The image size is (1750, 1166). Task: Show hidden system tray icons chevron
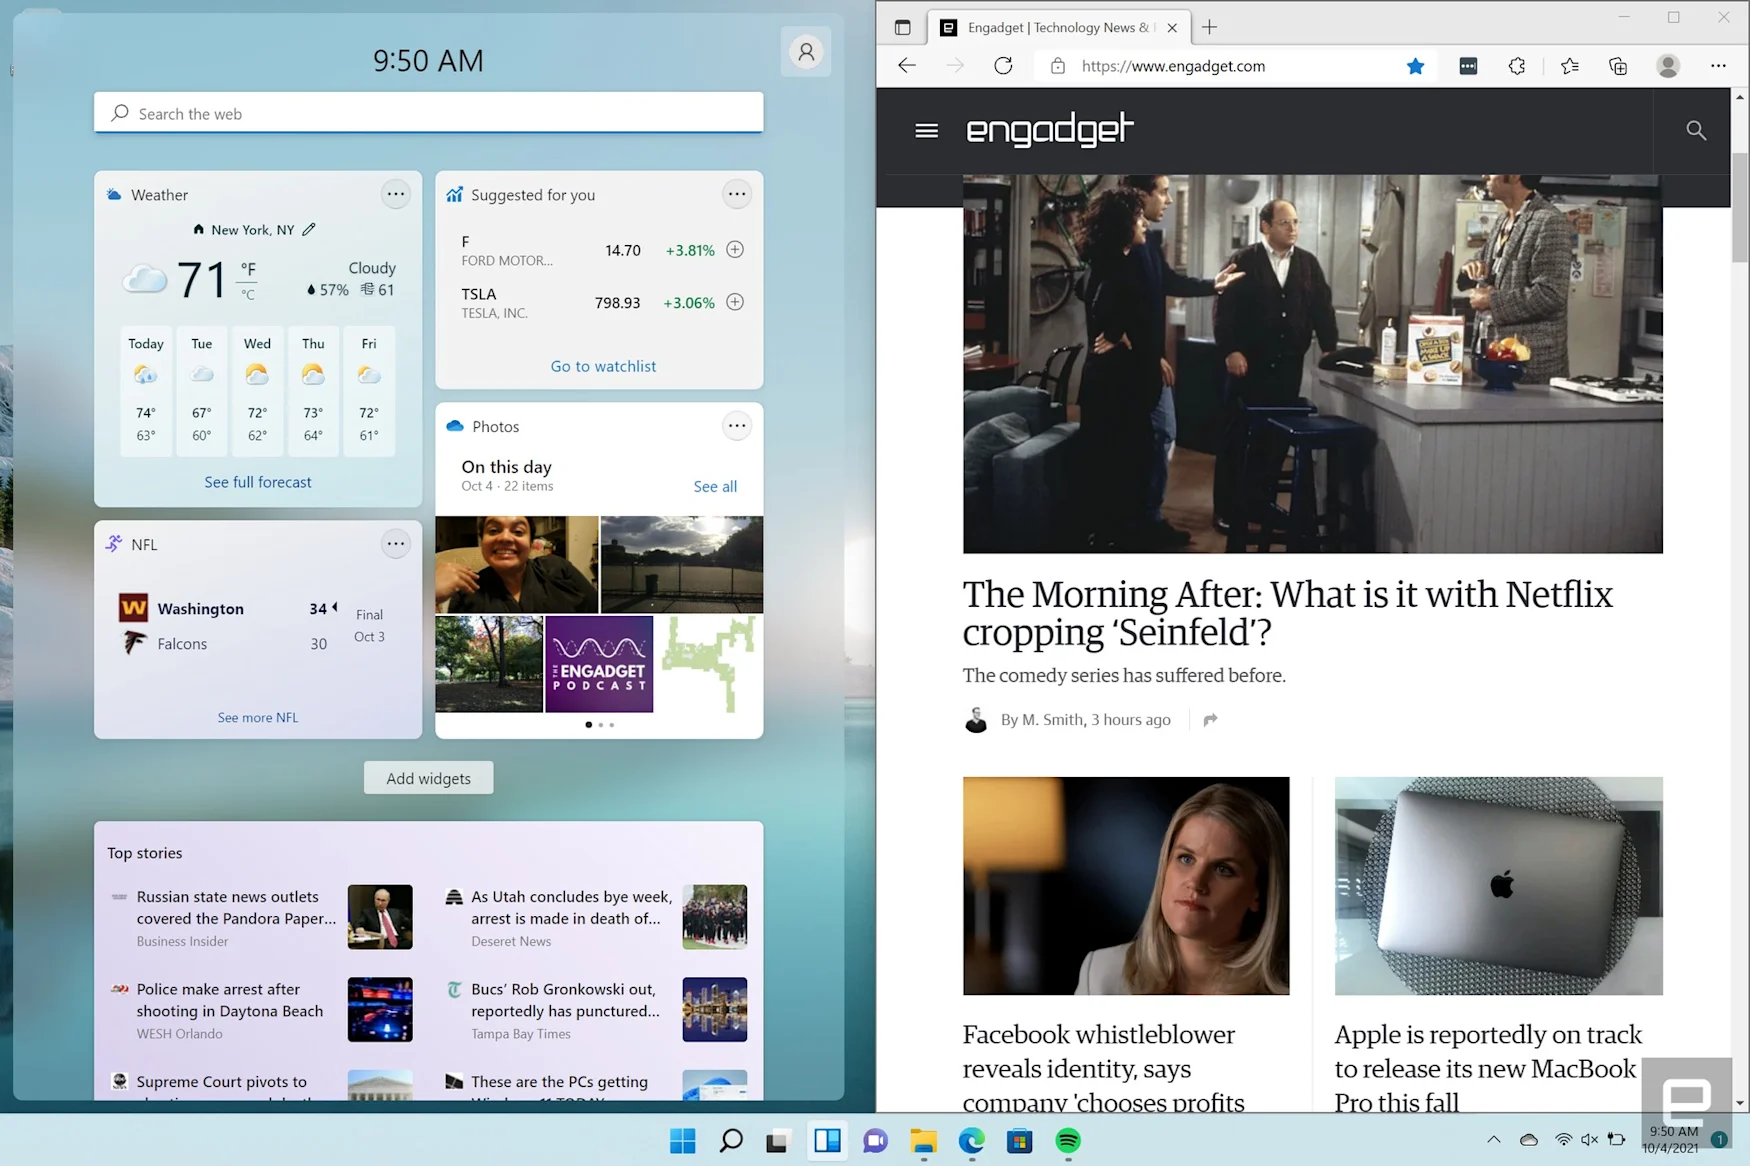pyautogui.click(x=1493, y=1140)
